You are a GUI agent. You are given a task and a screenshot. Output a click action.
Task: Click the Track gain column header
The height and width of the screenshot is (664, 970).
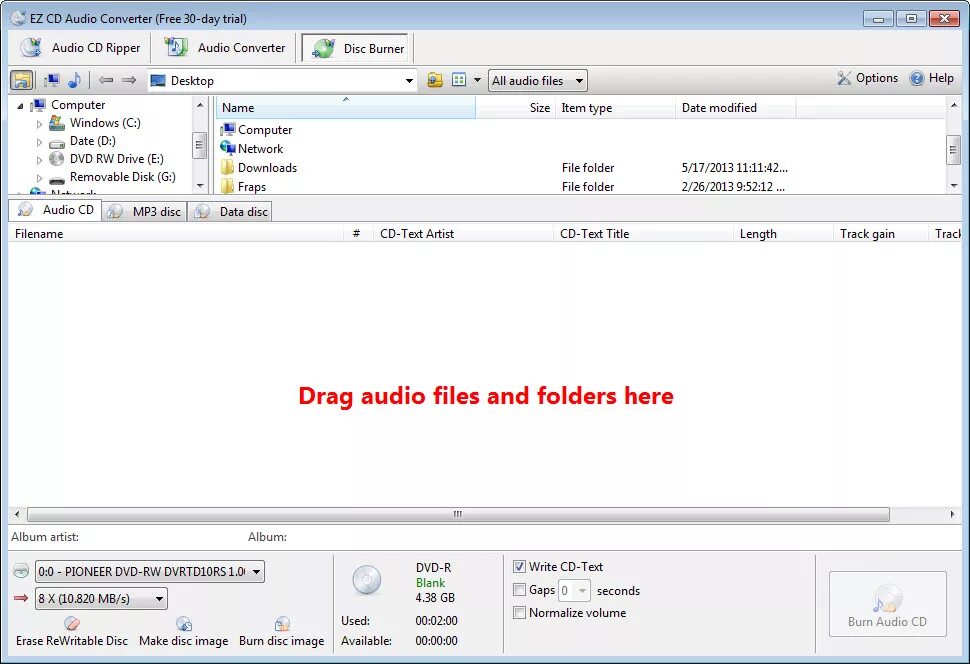click(x=880, y=233)
